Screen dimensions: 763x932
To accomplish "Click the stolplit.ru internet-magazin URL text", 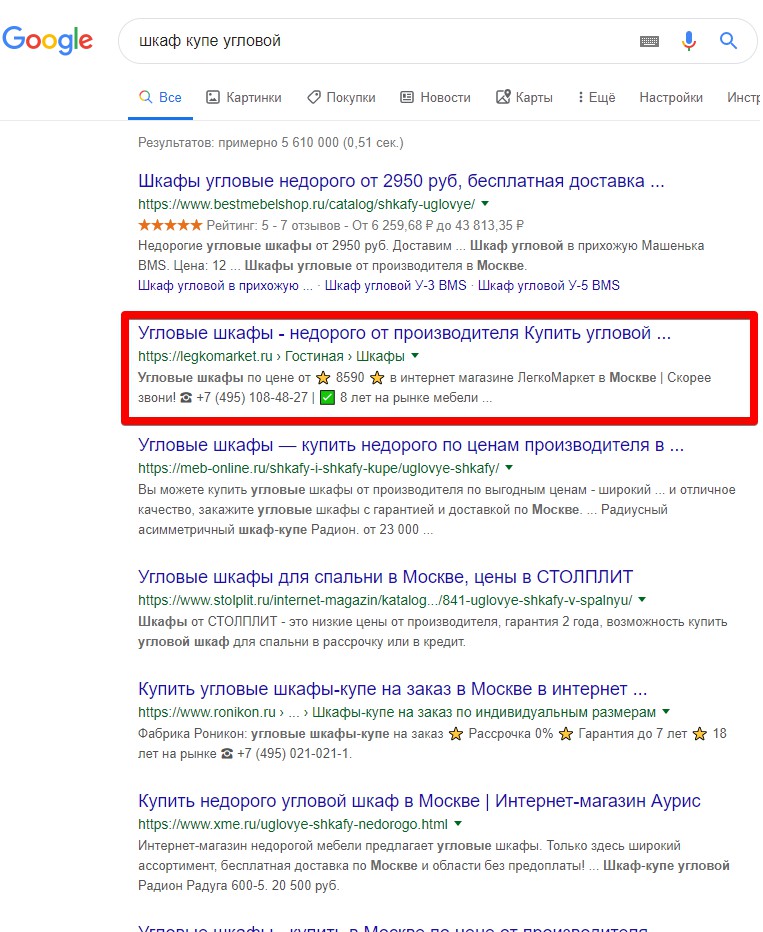I will [x=385, y=600].
